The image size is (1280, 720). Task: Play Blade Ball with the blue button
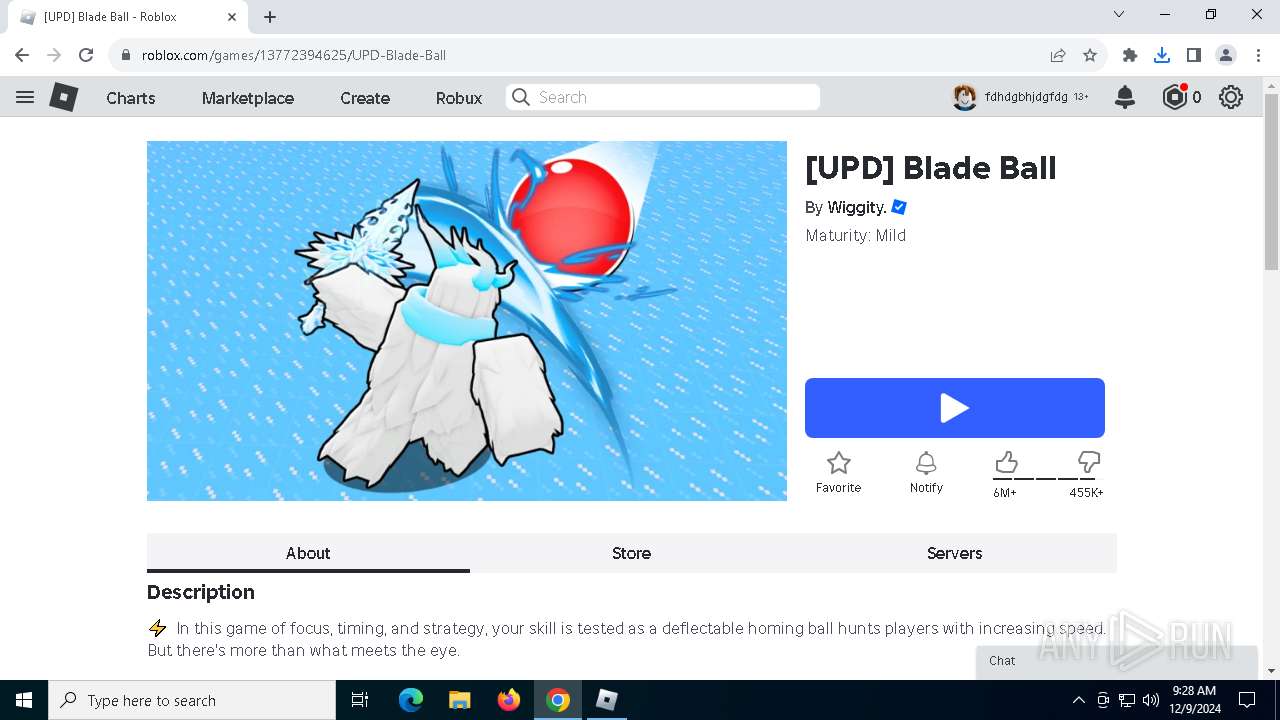click(x=955, y=408)
